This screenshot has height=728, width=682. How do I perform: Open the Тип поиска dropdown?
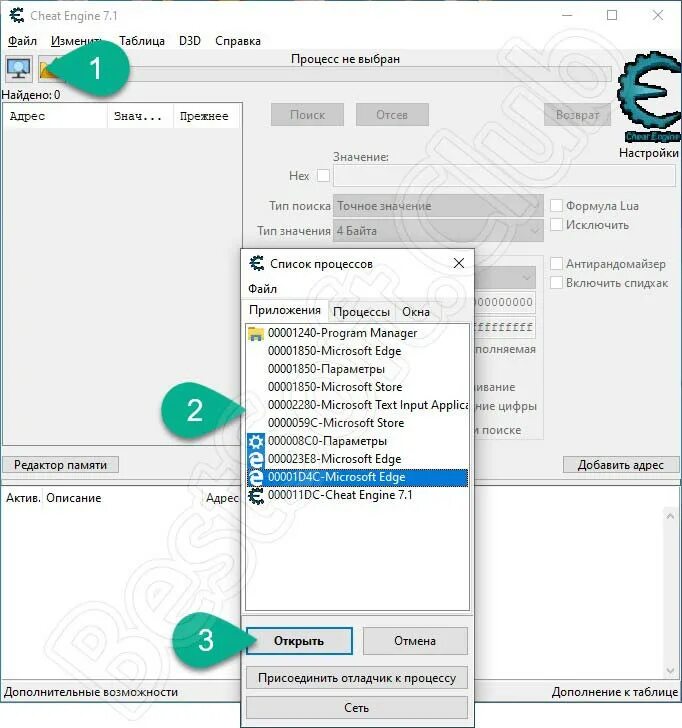[x=438, y=206]
